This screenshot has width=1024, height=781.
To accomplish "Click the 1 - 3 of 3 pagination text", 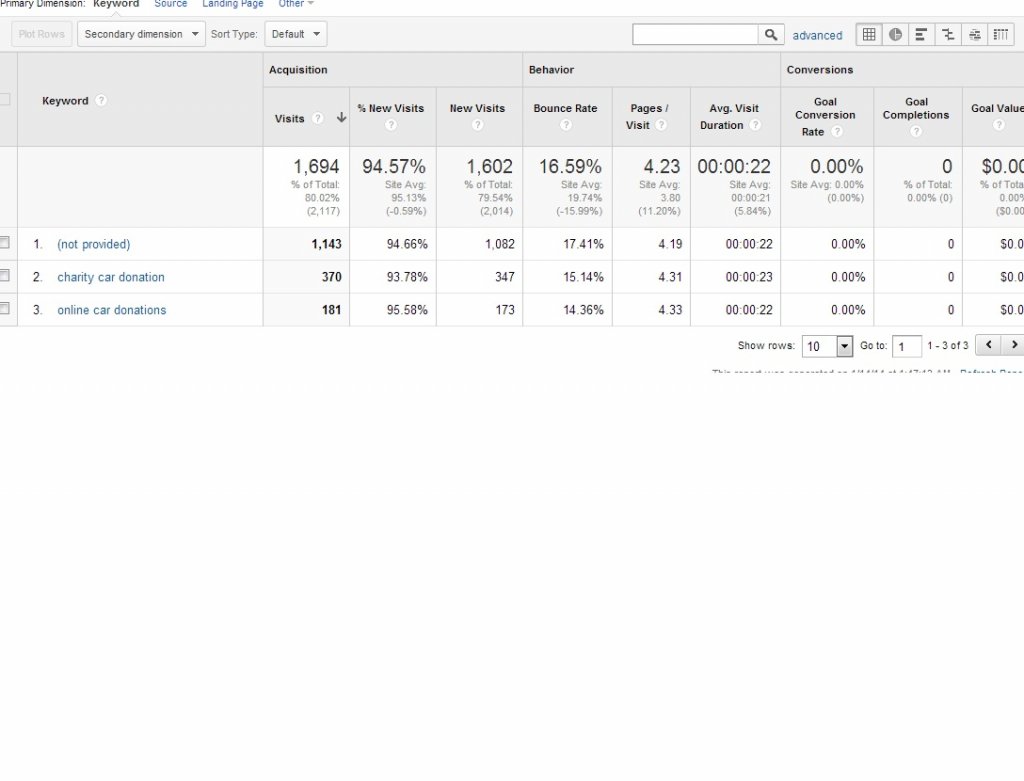I will click(x=948, y=345).
